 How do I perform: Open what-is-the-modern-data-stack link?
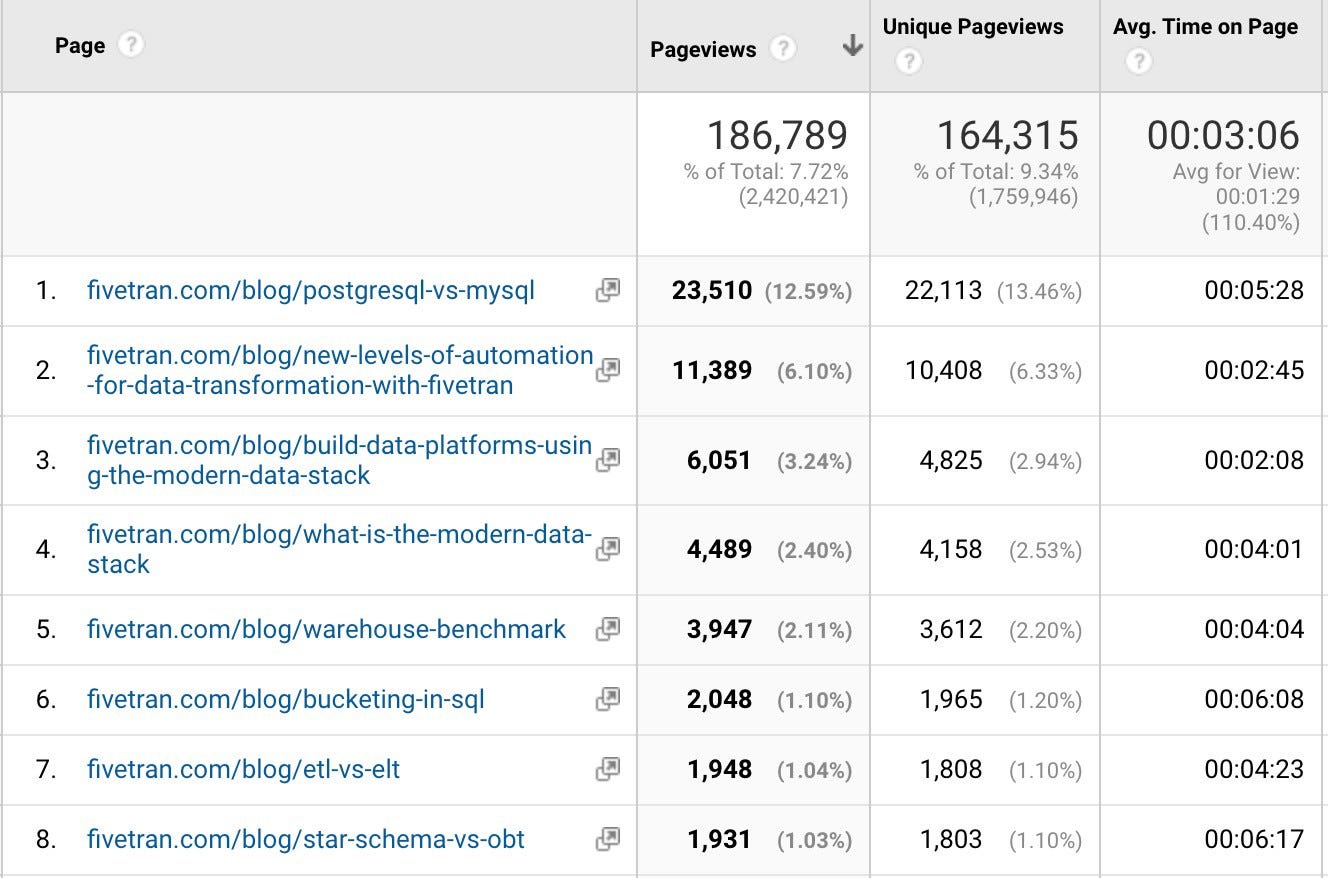340,548
